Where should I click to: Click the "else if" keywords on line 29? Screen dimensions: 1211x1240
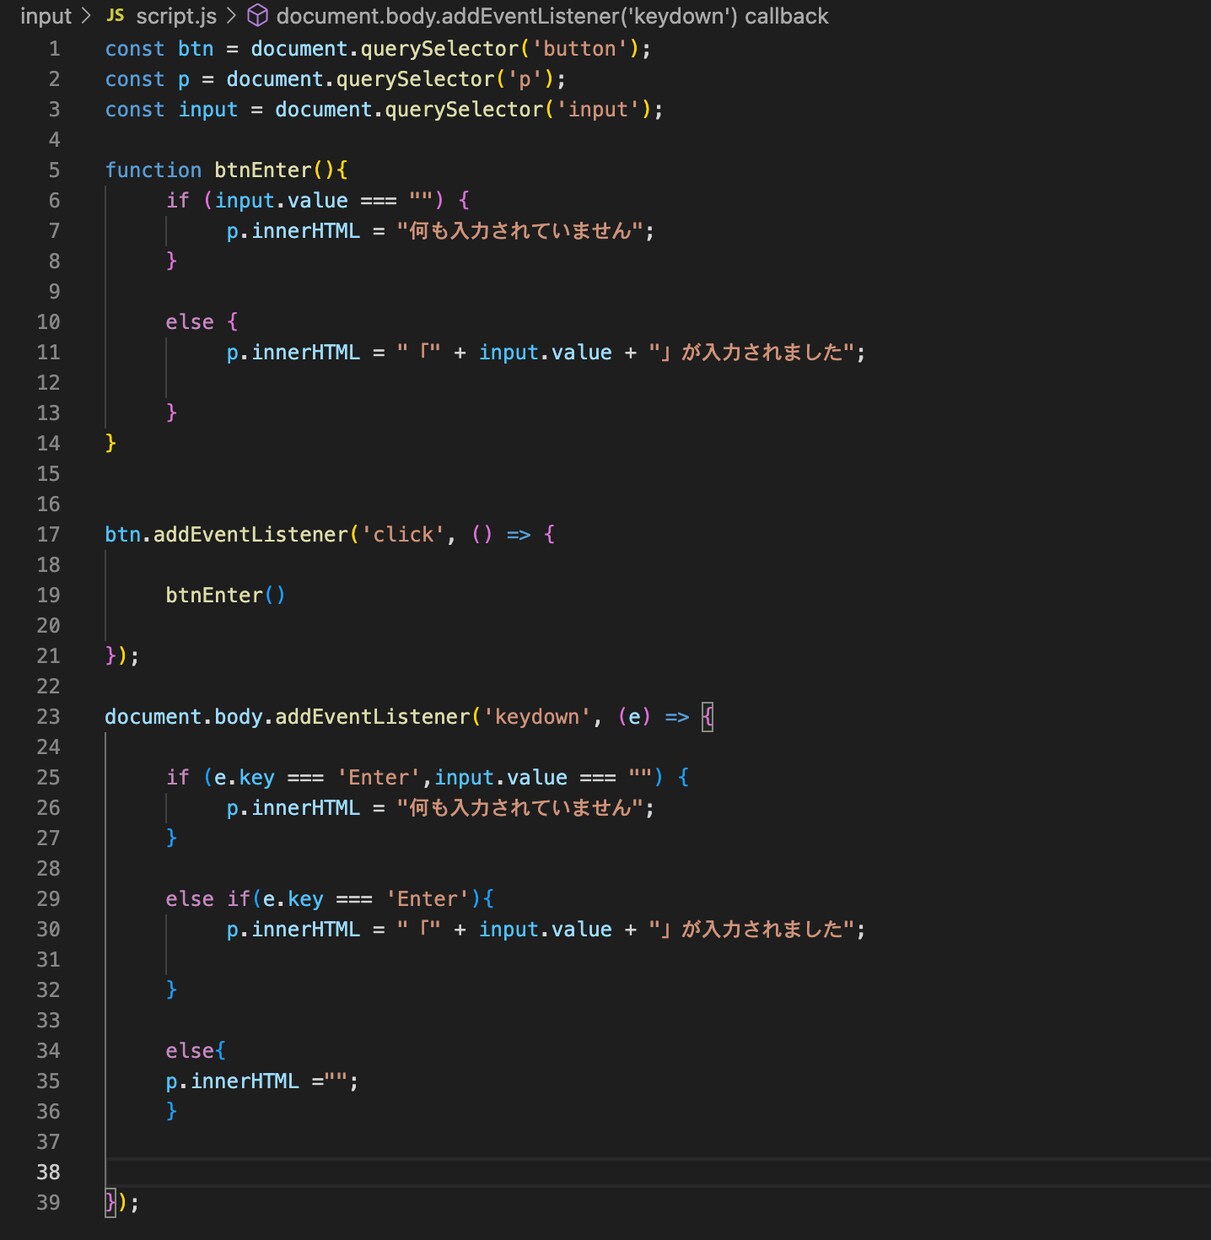click(x=208, y=899)
